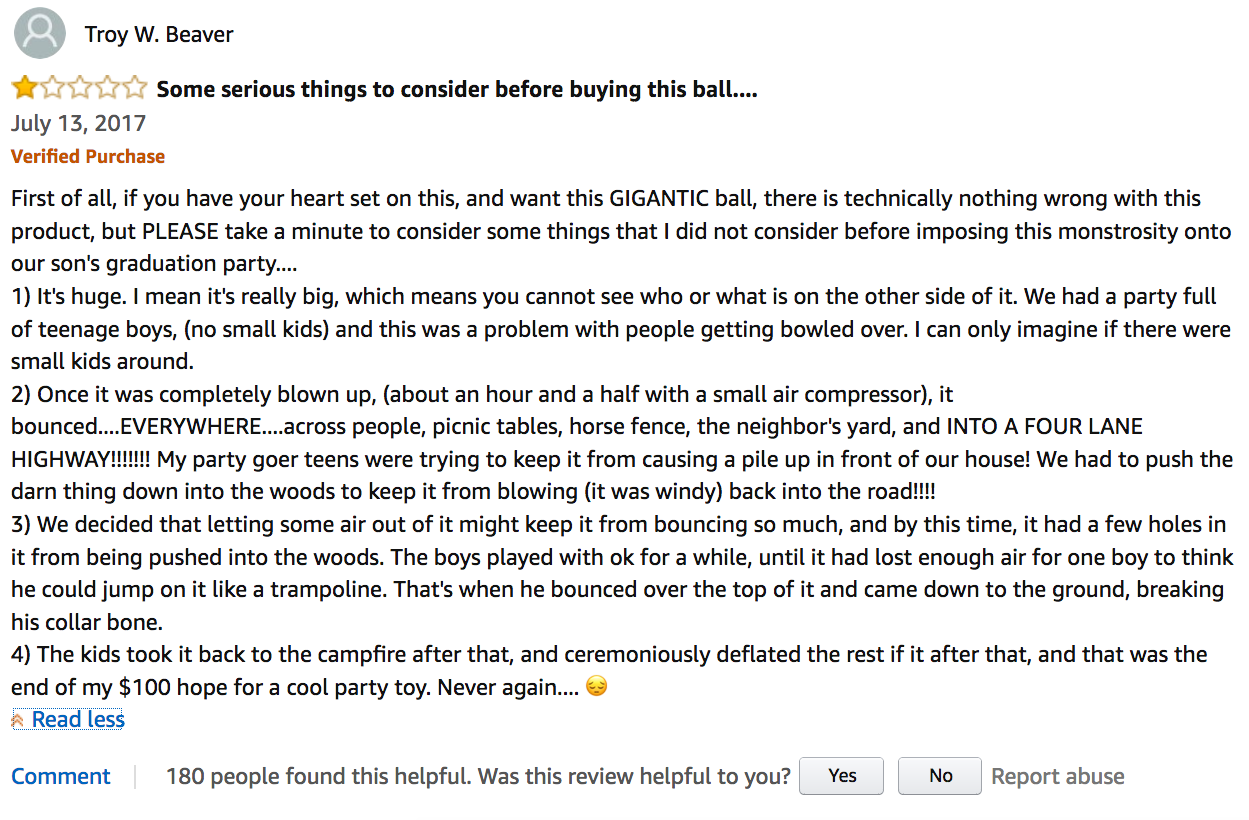This screenshot has width=1249, height=820.
Task: Click the third empty rating star
Action: tap(79, 89)
